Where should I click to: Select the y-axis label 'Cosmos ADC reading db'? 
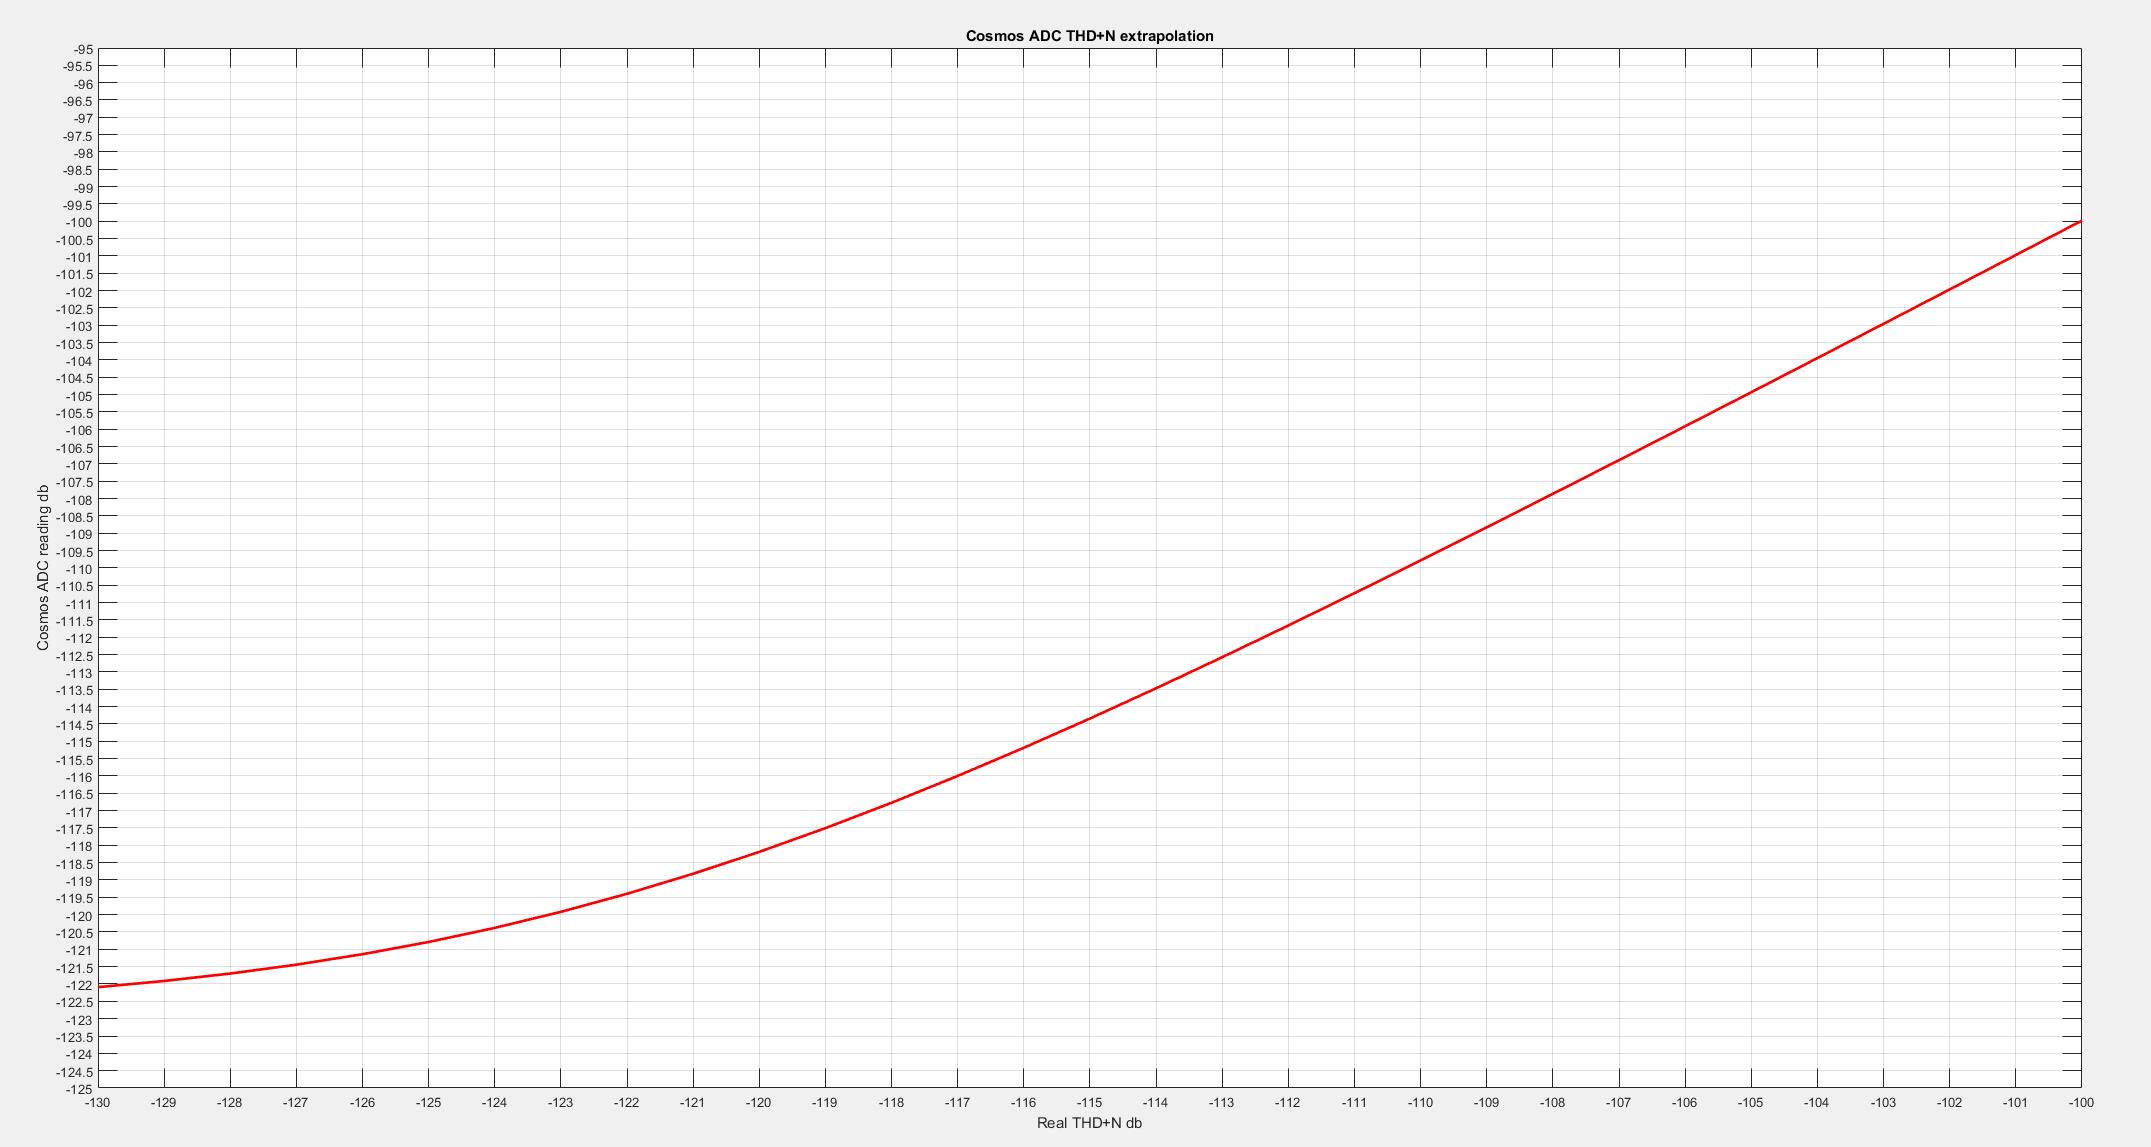(x=43, y=568)
